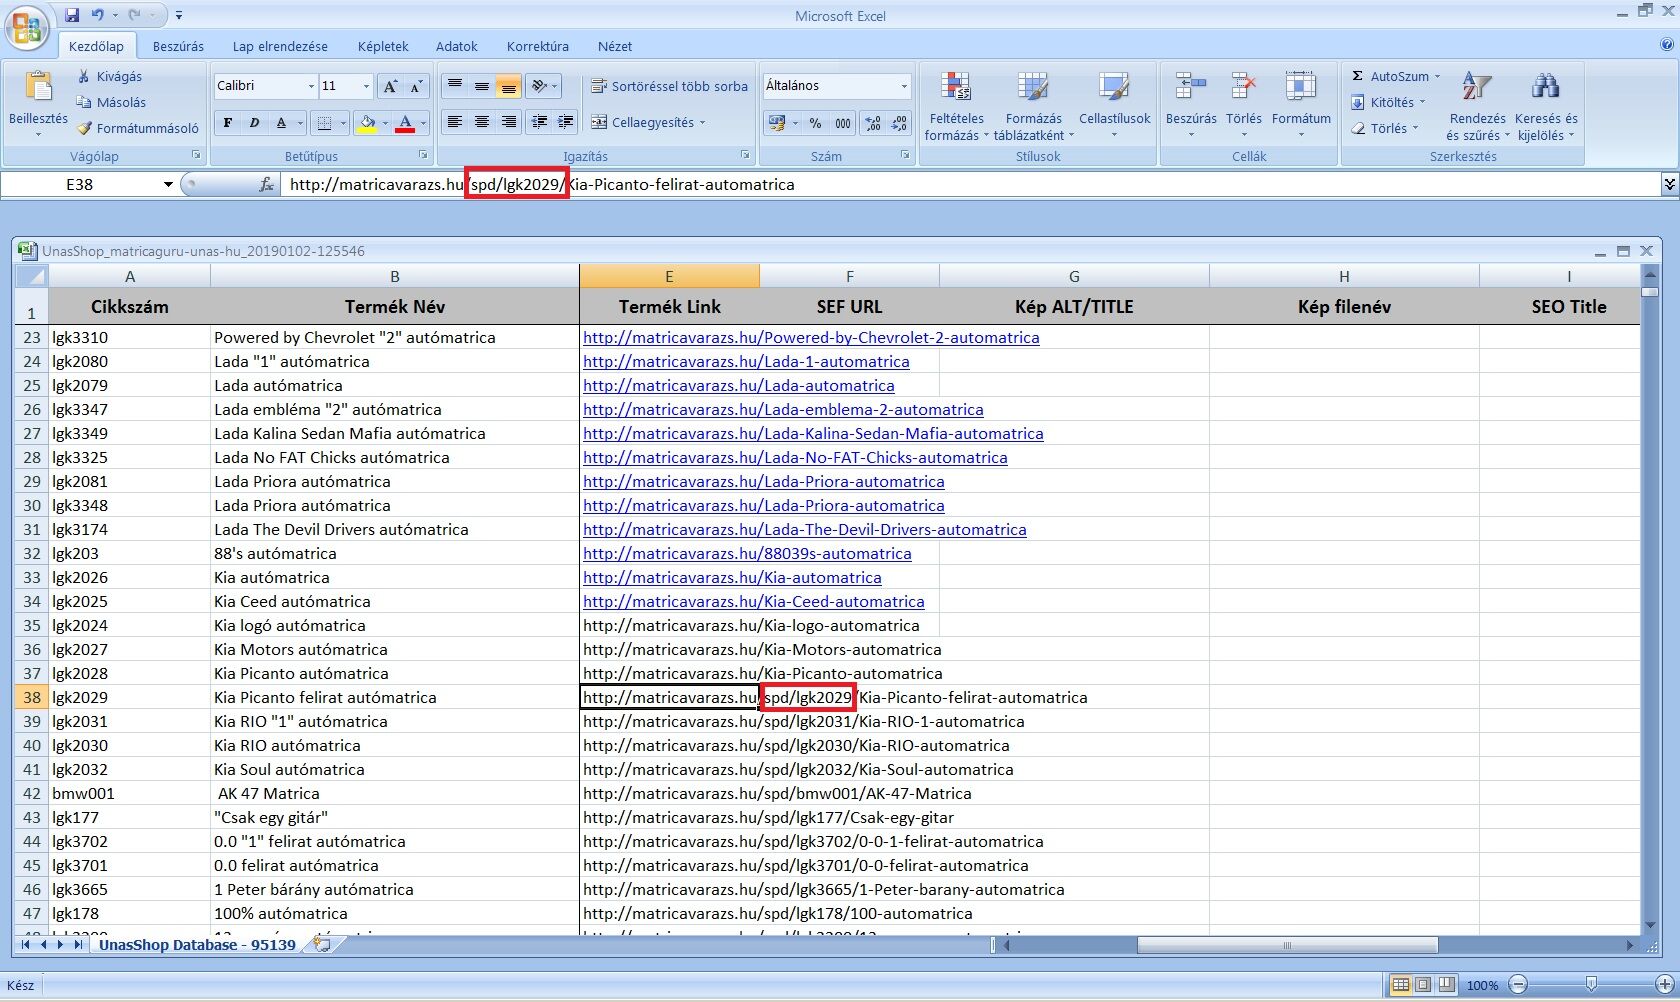Apply percent style to the cell
The image size is (1680, 1002).
[x=816, y=123]
